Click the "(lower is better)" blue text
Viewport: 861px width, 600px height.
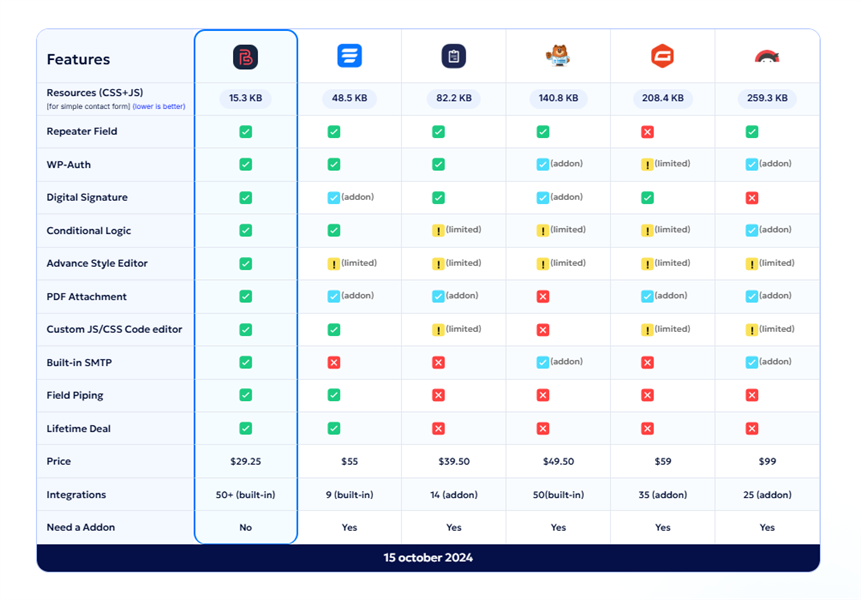point(158,107)
